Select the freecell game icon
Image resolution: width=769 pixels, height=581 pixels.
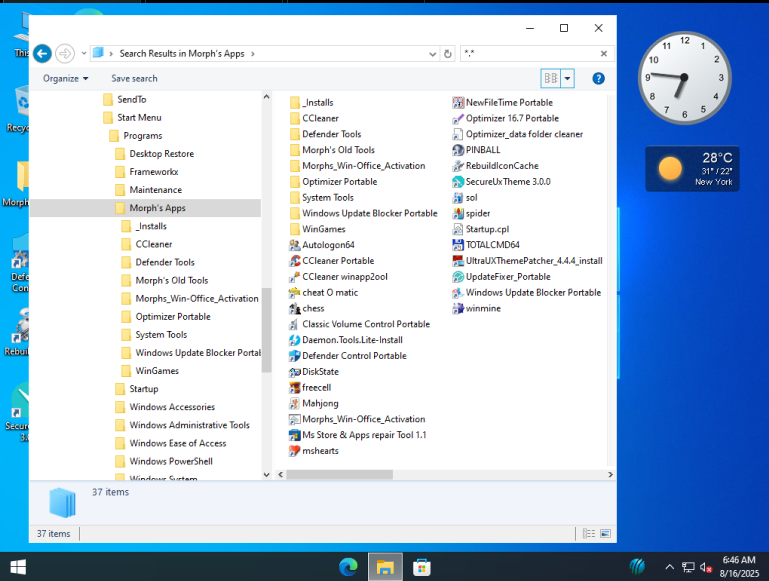294,387
